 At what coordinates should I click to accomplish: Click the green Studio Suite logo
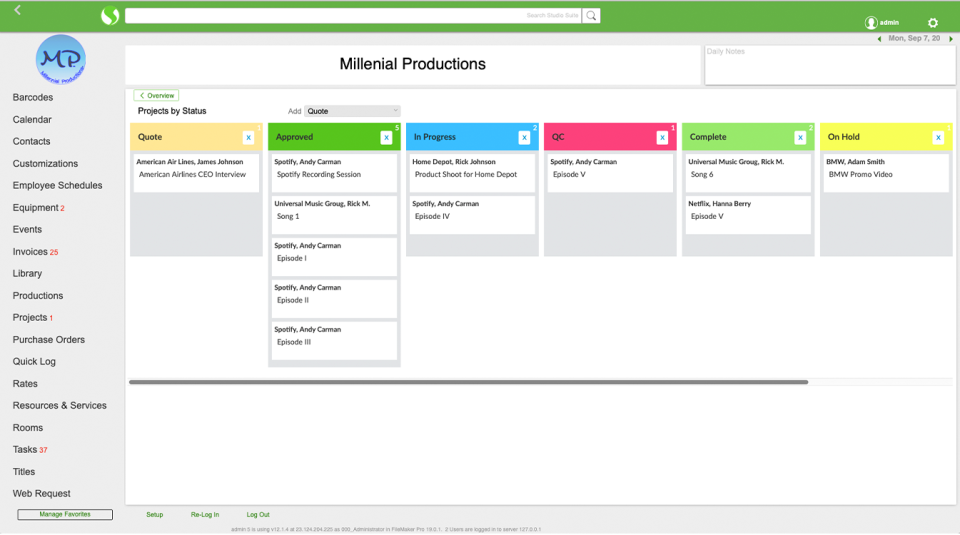tap(110, 15)
